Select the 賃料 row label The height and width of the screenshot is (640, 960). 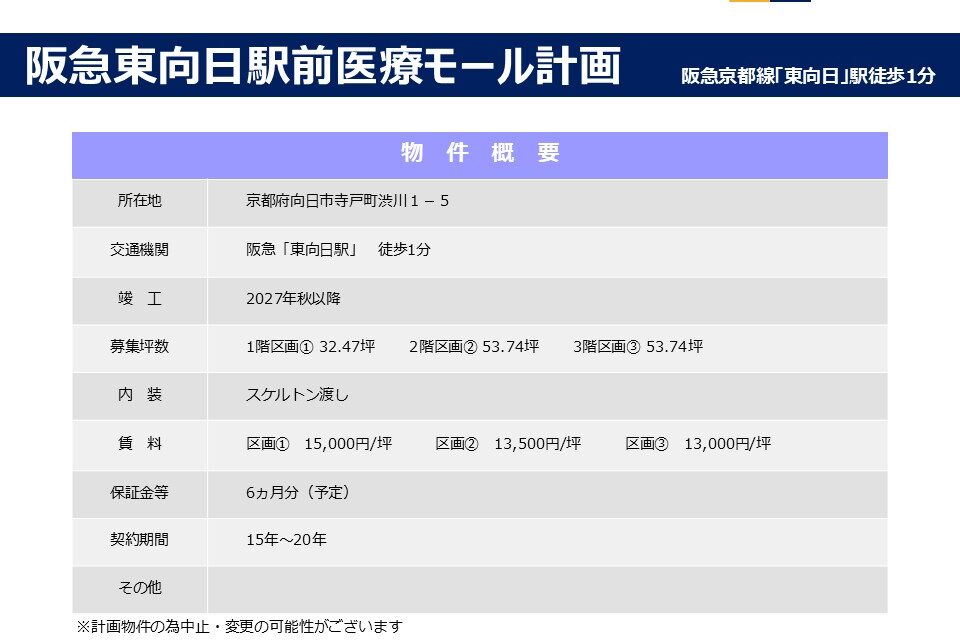pyautogui.click(x=140, y=443)
